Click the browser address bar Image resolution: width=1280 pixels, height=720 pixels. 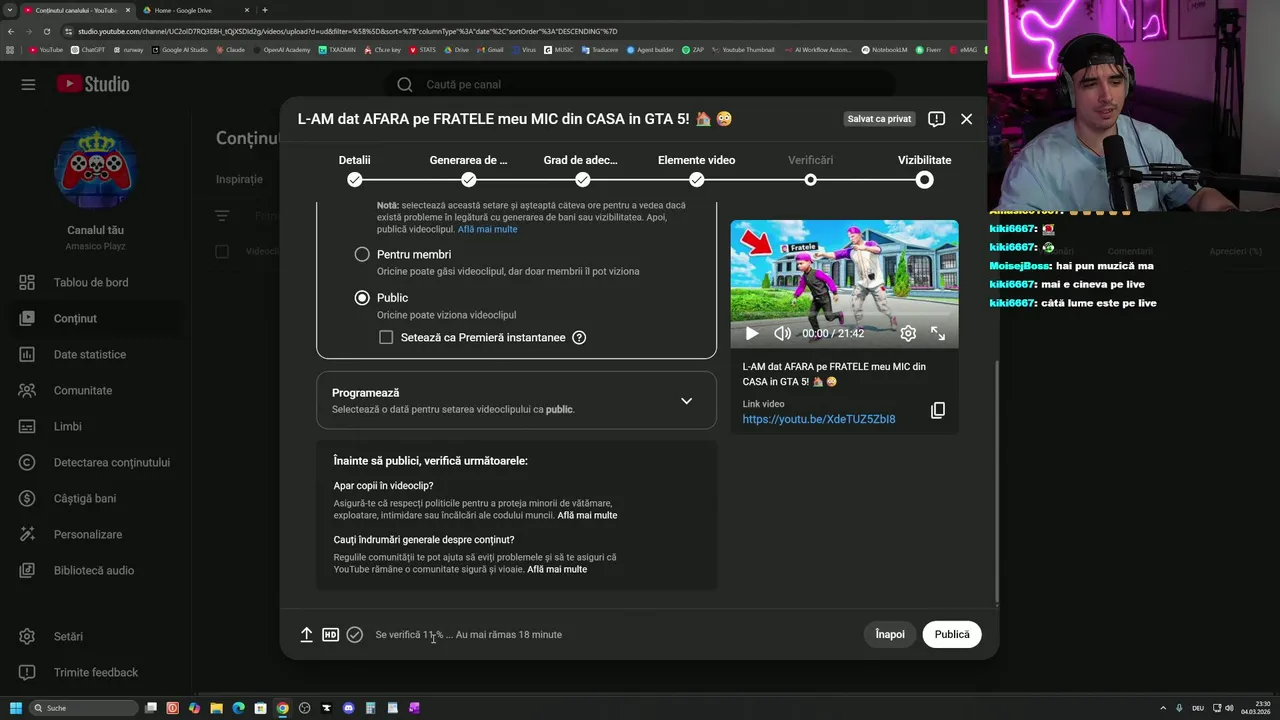click(520, 31)
